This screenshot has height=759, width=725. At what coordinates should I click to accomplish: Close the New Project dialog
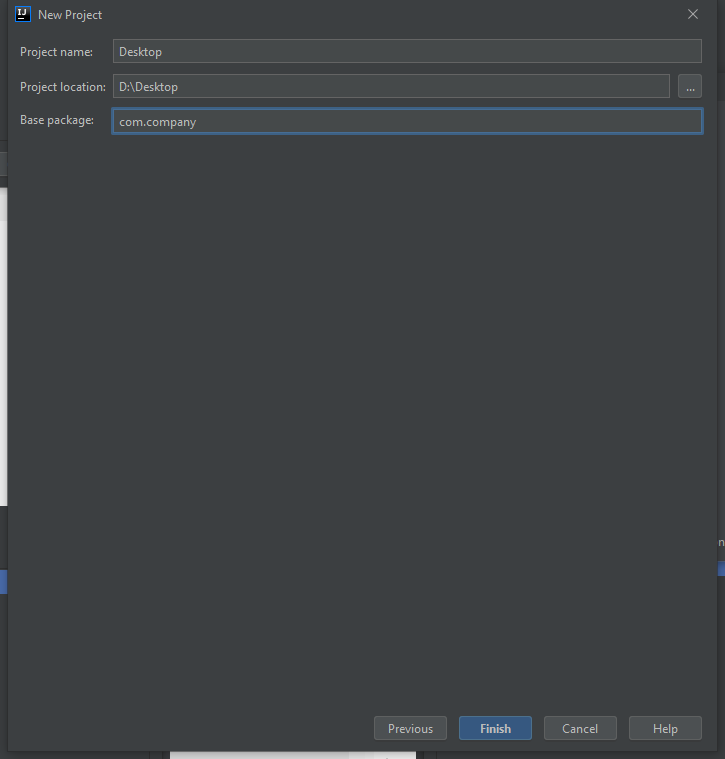click(x=693, y=14)
